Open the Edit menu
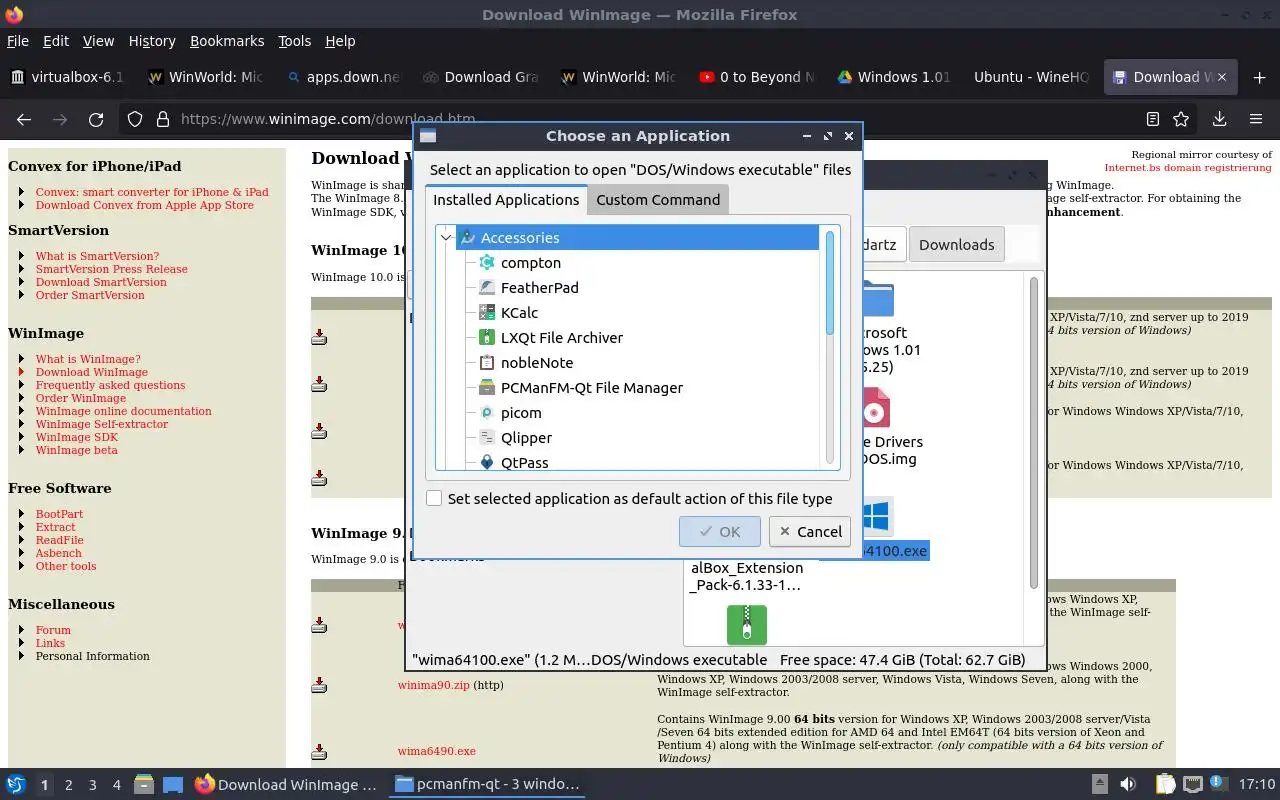The height and width of the screenshot is (800, 1280). [56, 41]
